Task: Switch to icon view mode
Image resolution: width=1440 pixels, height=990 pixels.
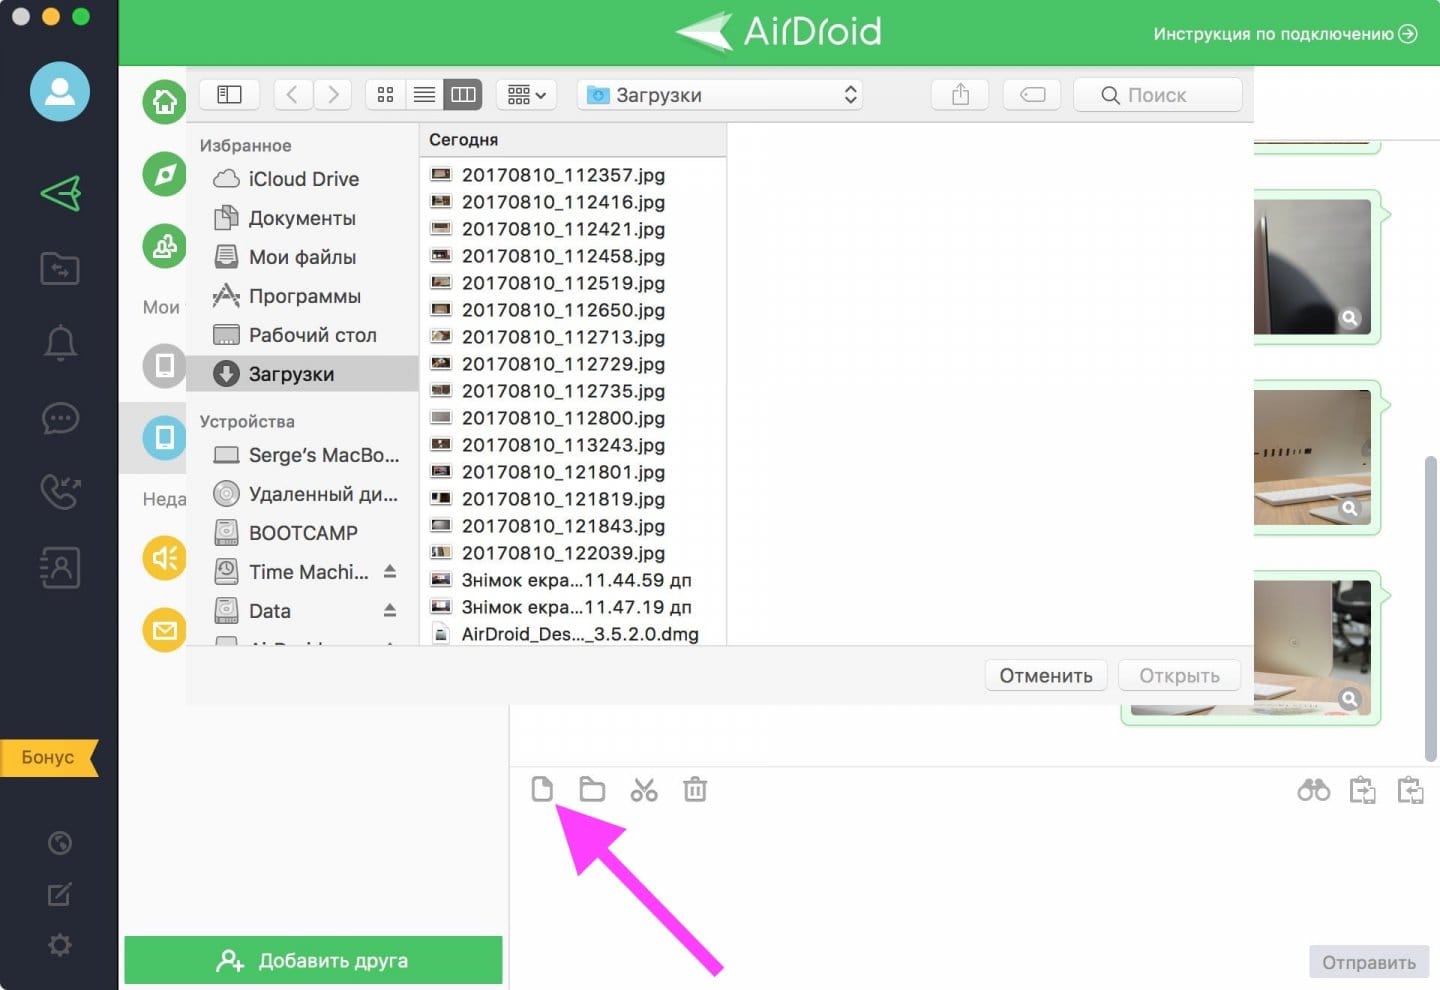Action: [x=385, y=94]
